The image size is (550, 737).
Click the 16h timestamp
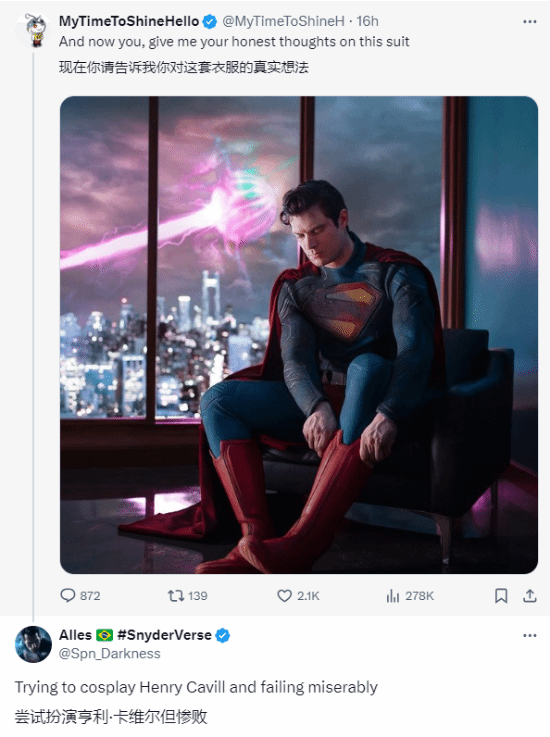(367, 21)
